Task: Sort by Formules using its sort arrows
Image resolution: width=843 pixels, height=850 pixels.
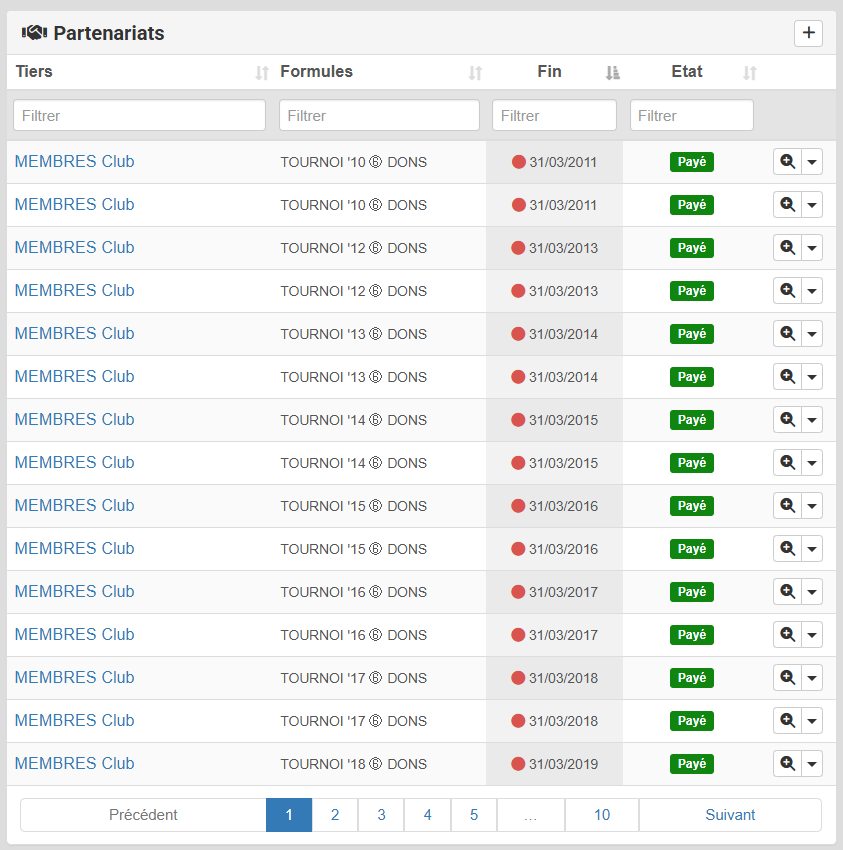Action: tap(476, 72)
